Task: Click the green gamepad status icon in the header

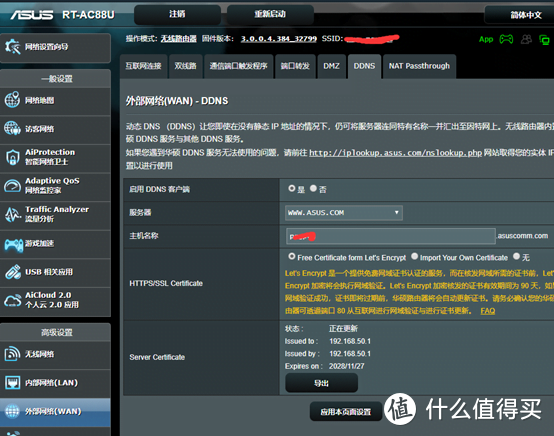Action: coord(506,39)
